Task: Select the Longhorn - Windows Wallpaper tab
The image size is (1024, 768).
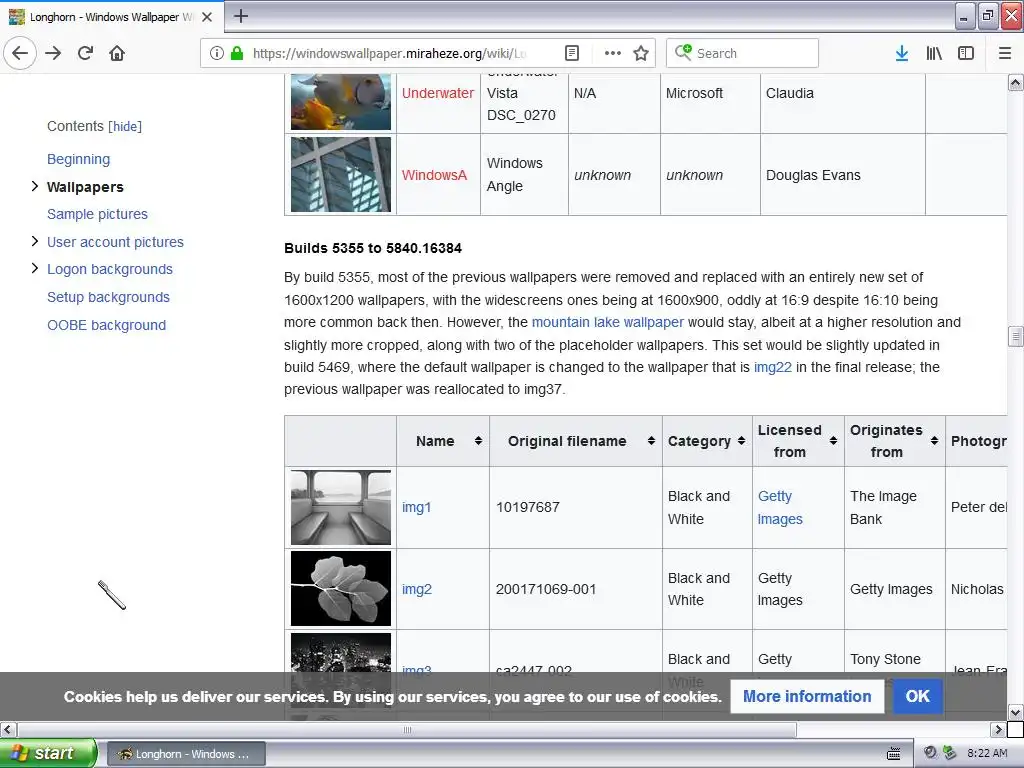Action: (111, 17)
